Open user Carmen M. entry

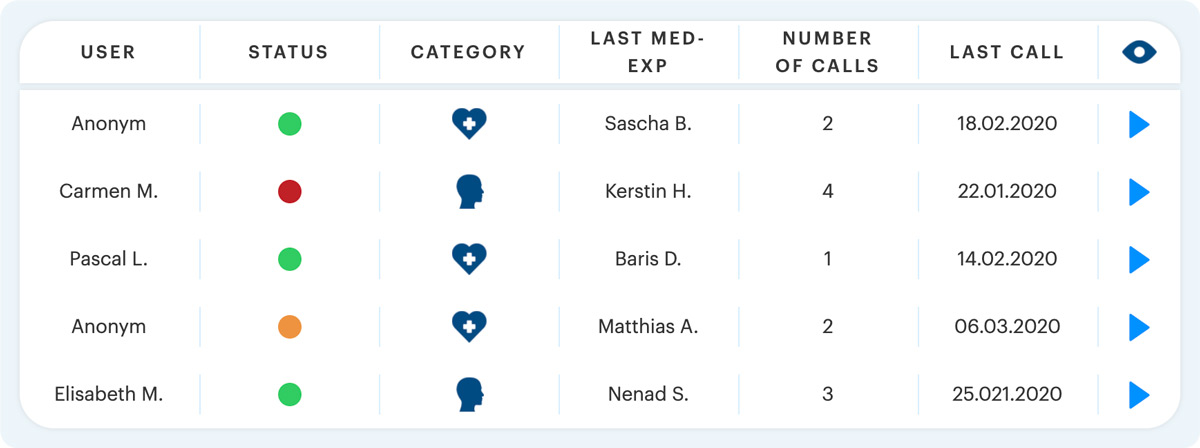point(108,192)
